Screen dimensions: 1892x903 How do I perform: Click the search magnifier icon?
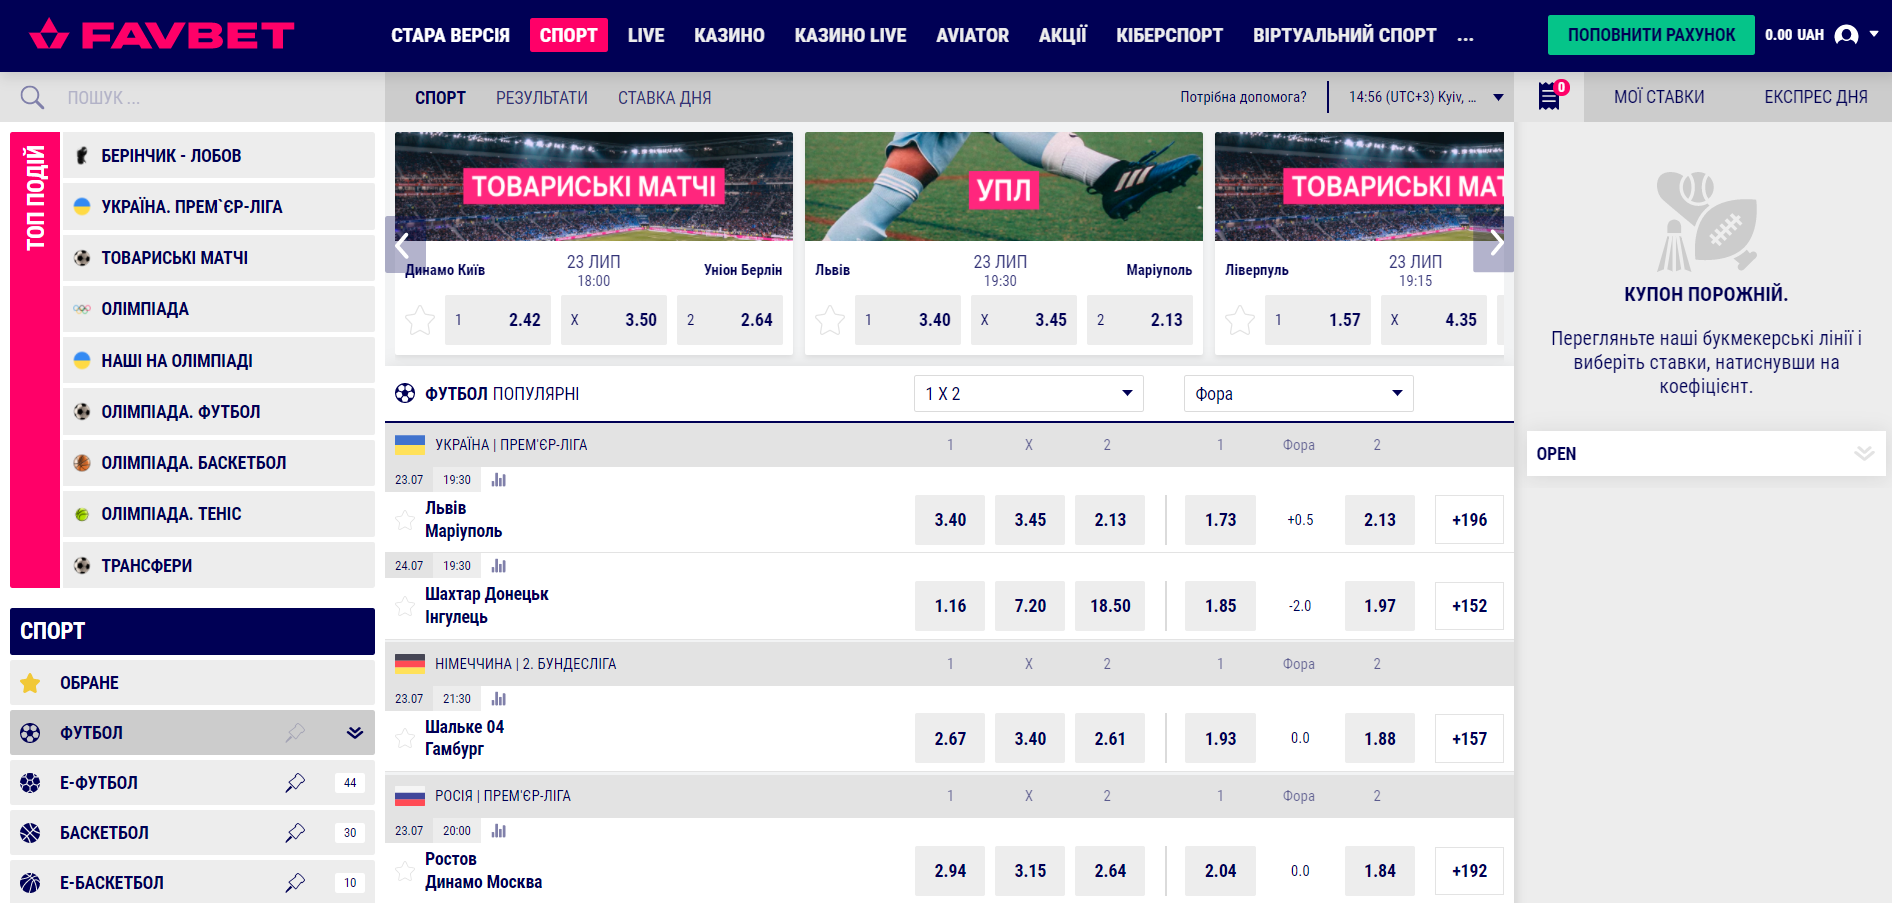pyautogui.click(x=32, y=97)
